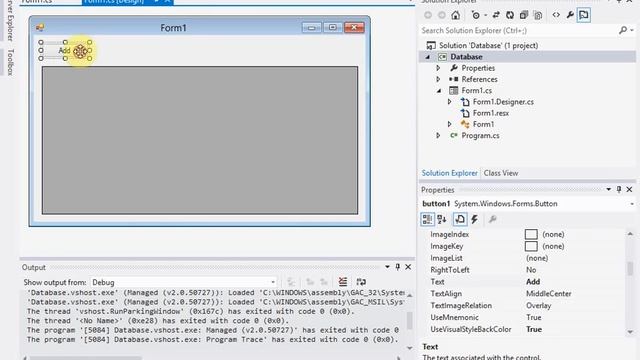
Task: Click the Events lightning bolt icon
Action: 474,219
